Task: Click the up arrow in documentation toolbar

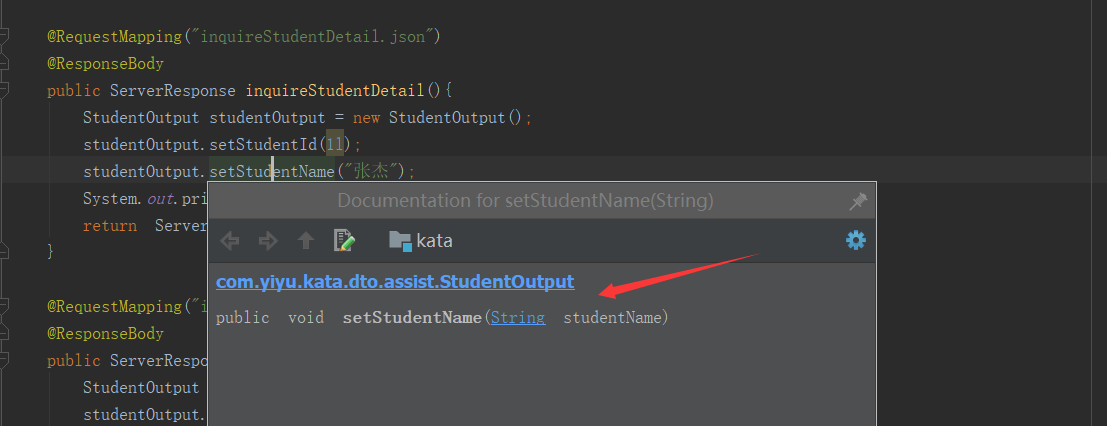Action: 306,242
